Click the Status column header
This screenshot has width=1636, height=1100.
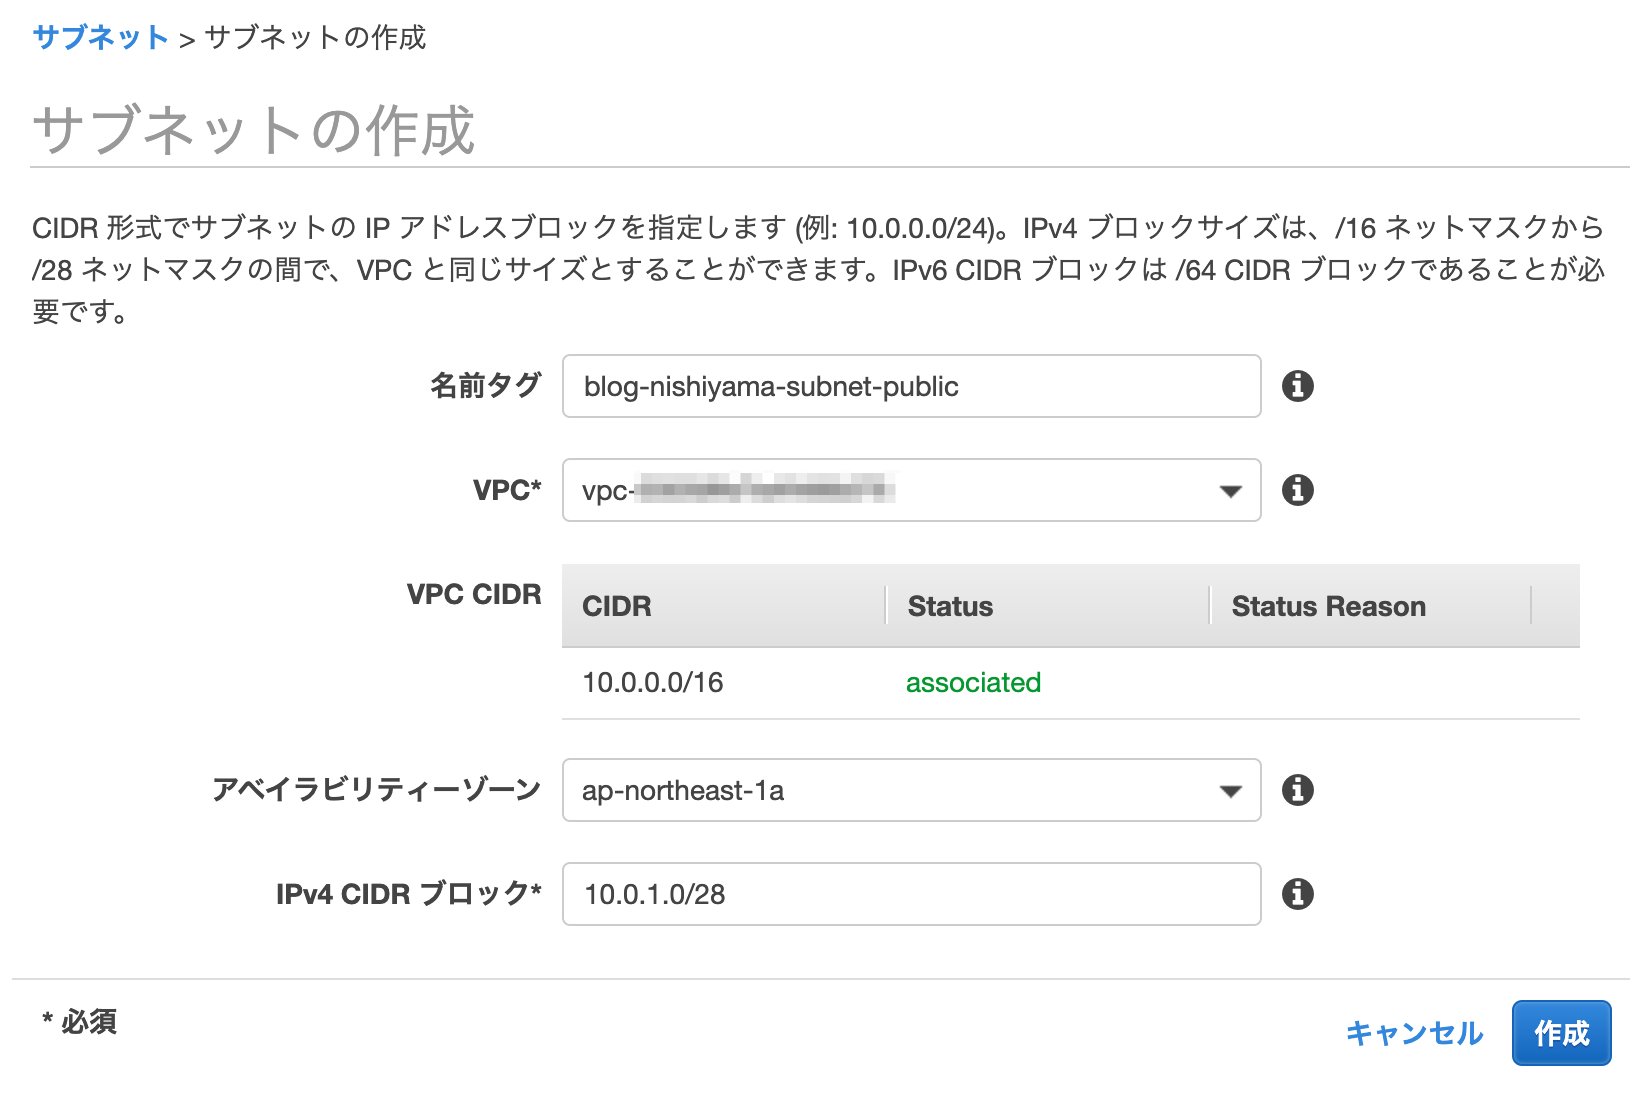coord(949,605)
